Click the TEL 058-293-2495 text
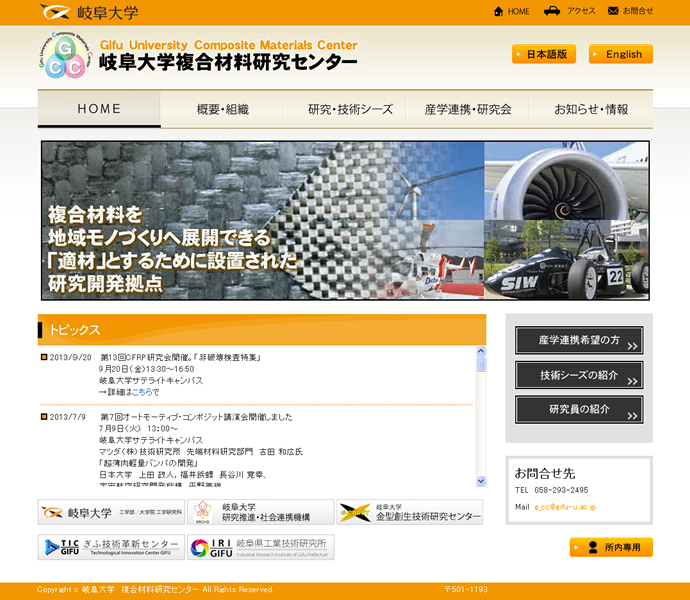690x600 pixels. pyautogui.click(x=551, y=490)
